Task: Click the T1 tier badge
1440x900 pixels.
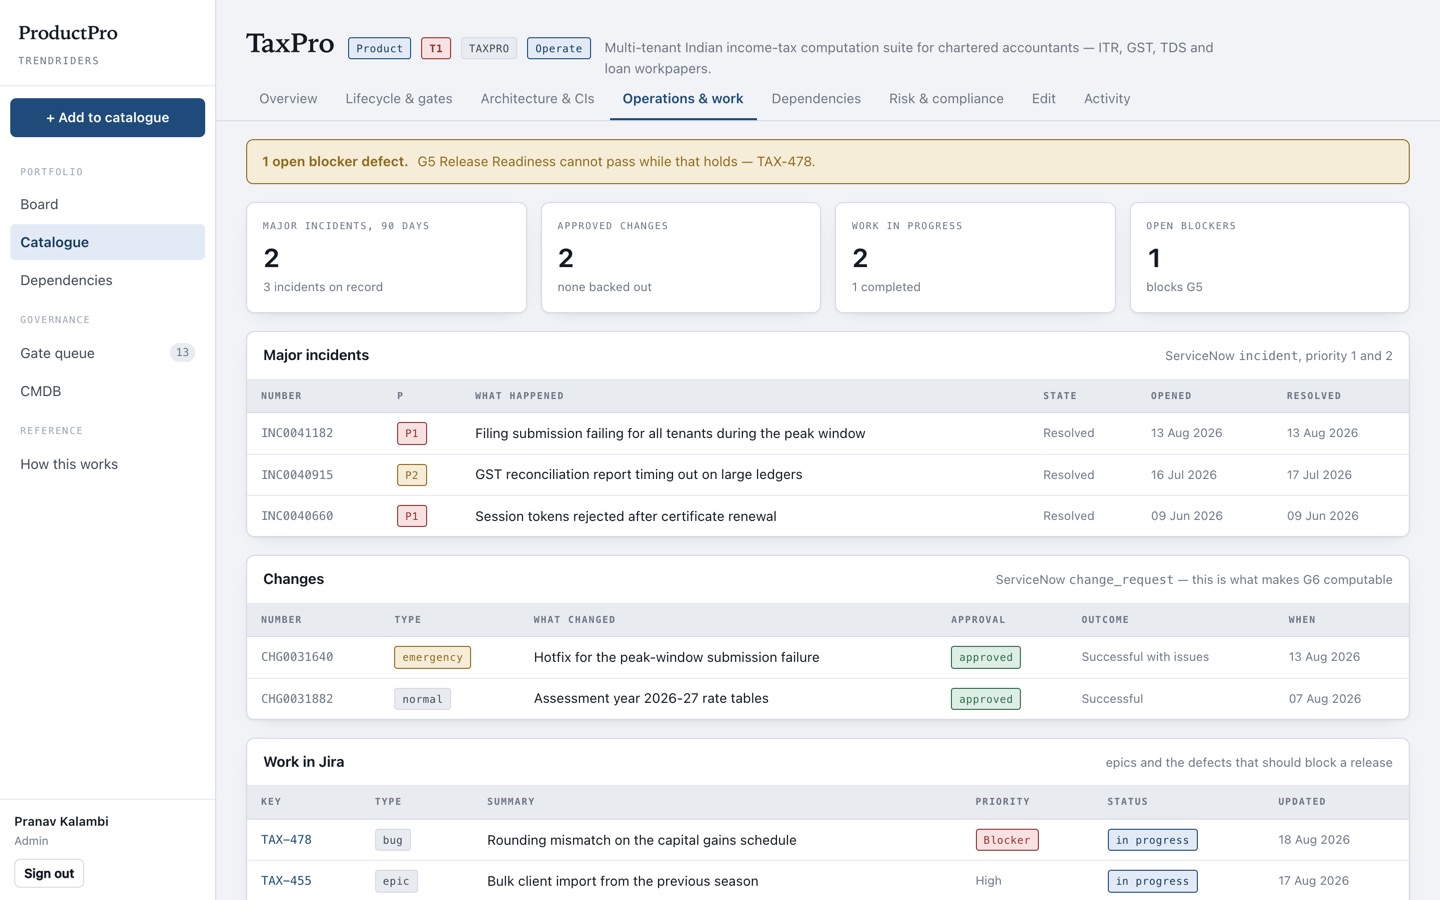Action: (436, 48)
